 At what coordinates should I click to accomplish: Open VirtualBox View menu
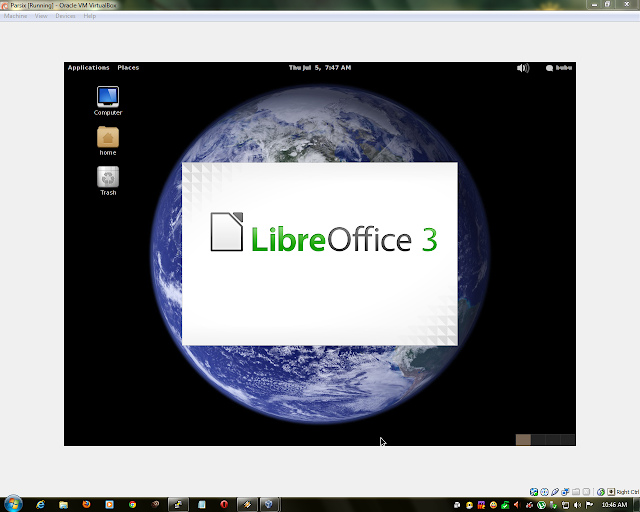pos(41,16)
